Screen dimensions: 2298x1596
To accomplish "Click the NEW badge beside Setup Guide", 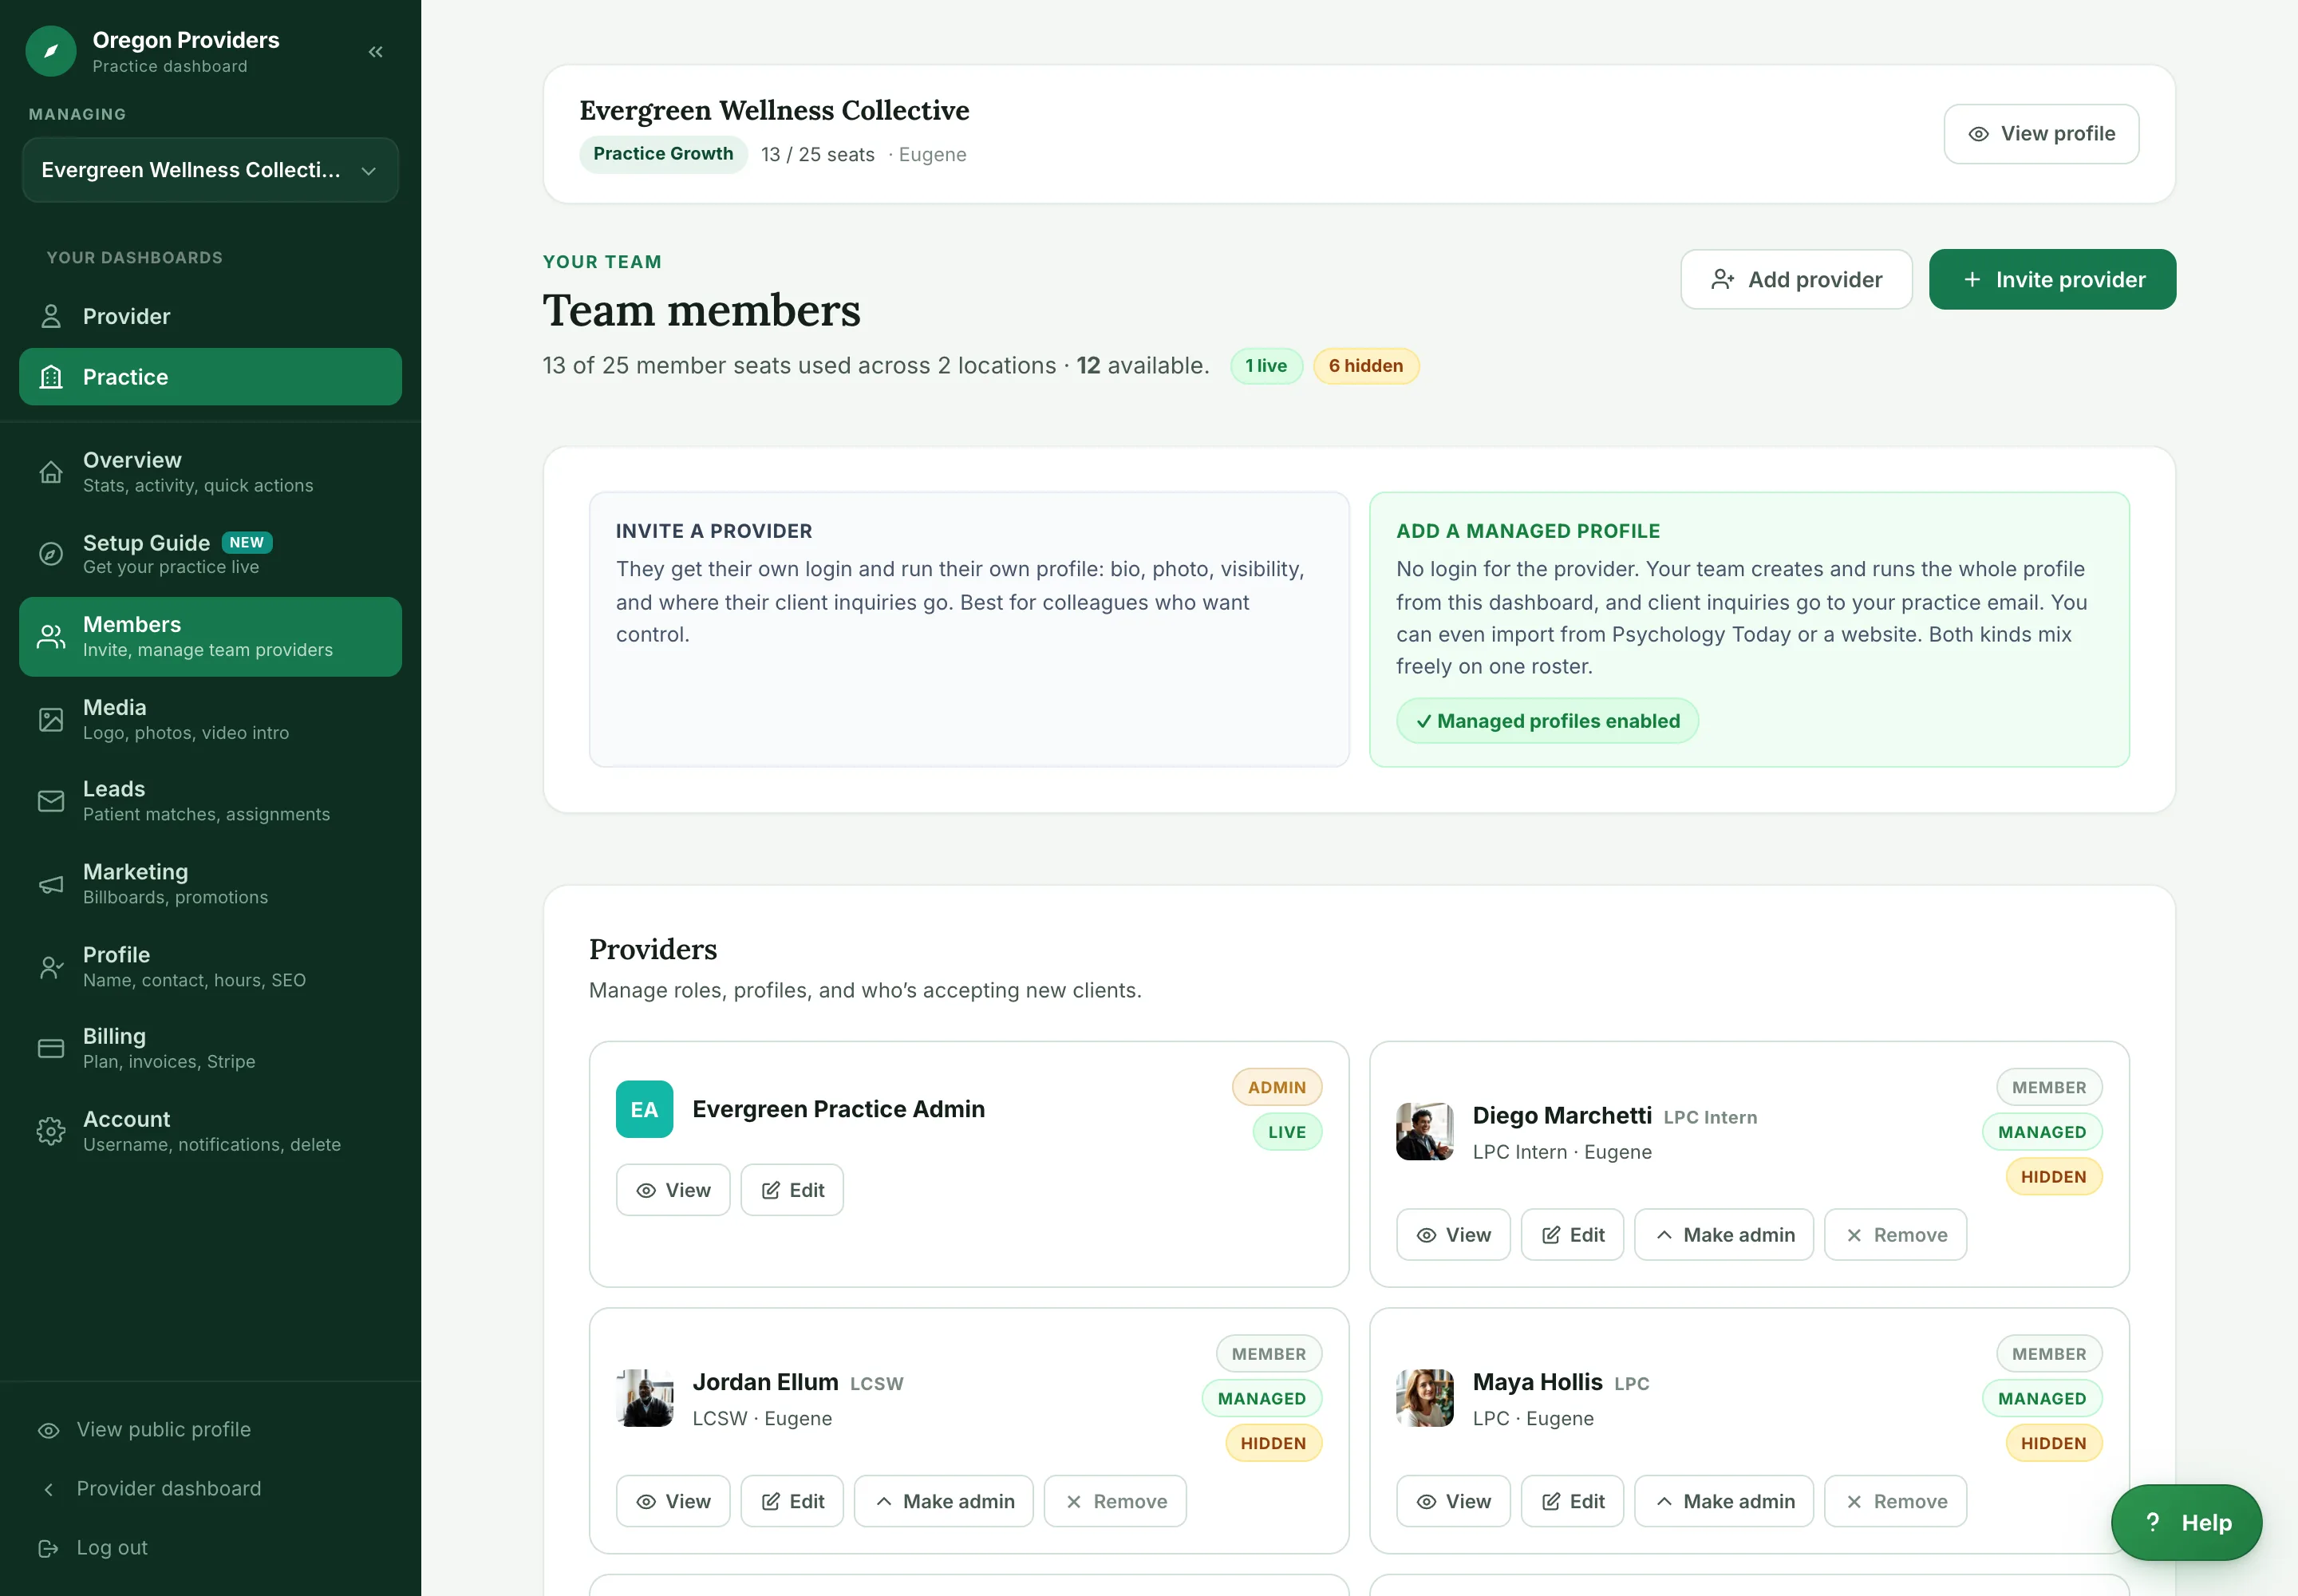I will point(247,543).
